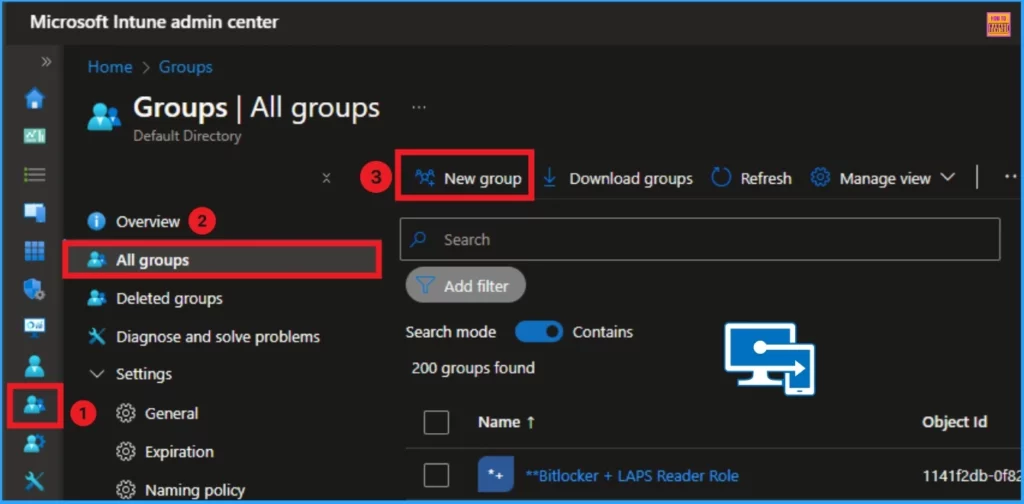Open the Devices icon in the rail
Screen dimensions: 1024x504
[34, 213]
